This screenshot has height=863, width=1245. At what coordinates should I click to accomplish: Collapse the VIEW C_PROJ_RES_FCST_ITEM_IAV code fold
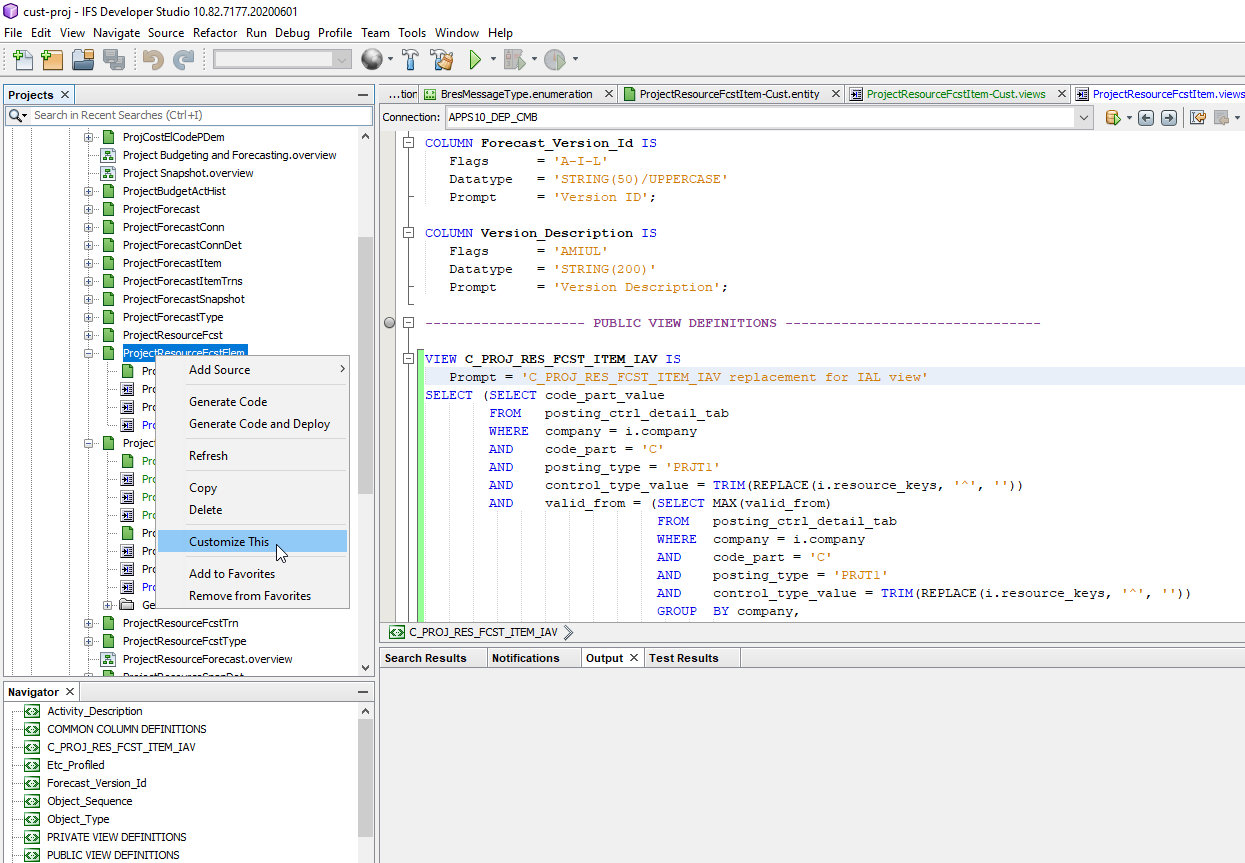click(x=408, y=359)
